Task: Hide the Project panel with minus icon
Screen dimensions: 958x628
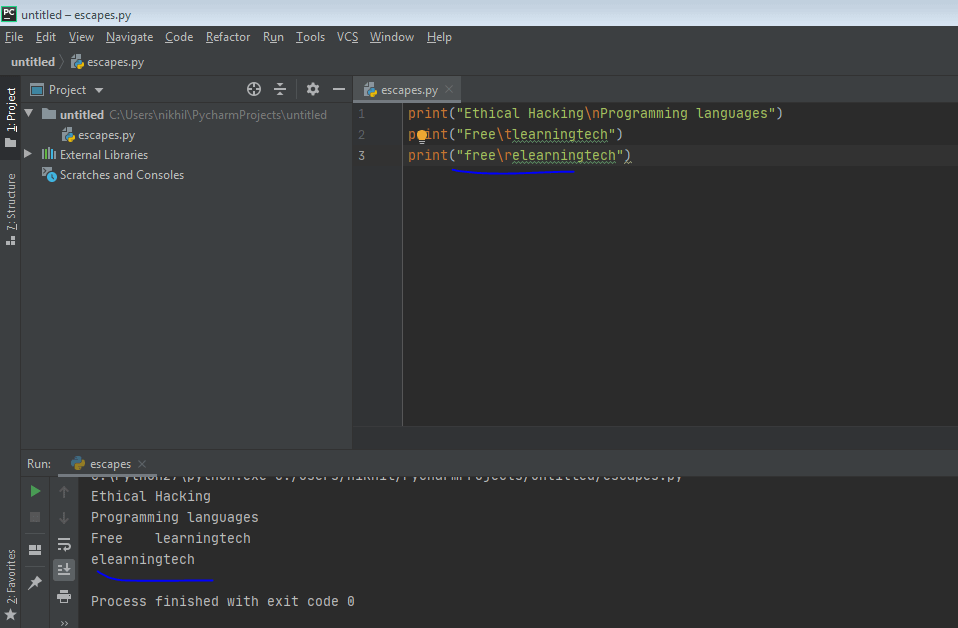Action: click(339, 89)
